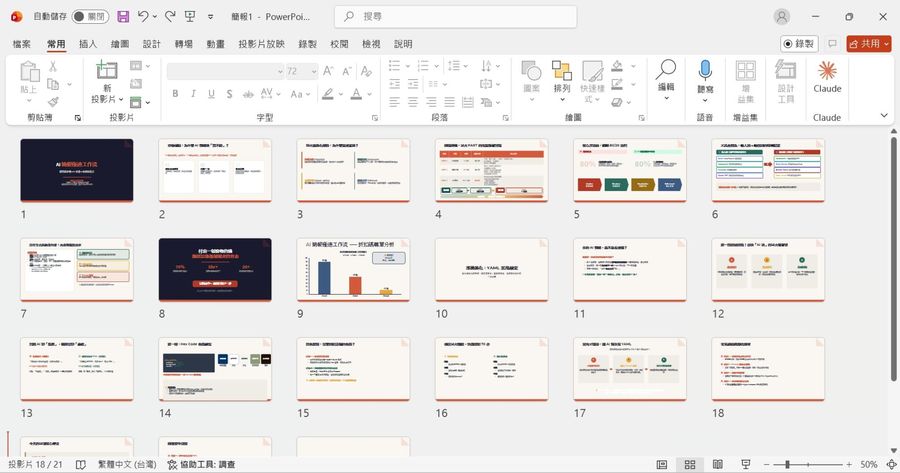The width and height of the screenshot is (900, 473).
Task: Expand the 排列 (Arrange) dropdown
Action: click(562, 99)
